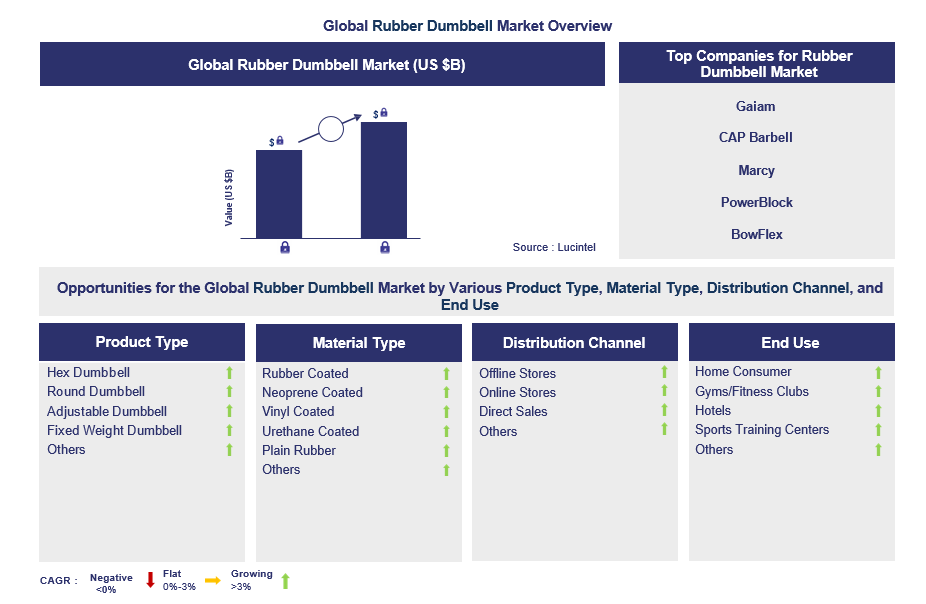Click the PowerBlock company entry
Image resolution: width=926 pixels, height=604 pixels.
tap(756, 202)
